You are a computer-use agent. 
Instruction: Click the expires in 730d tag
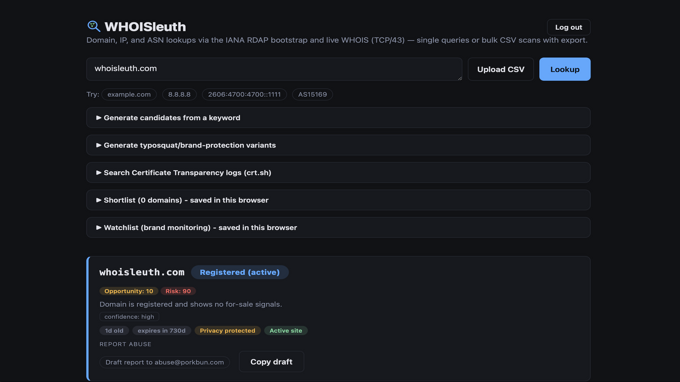[x=161, y=330]
